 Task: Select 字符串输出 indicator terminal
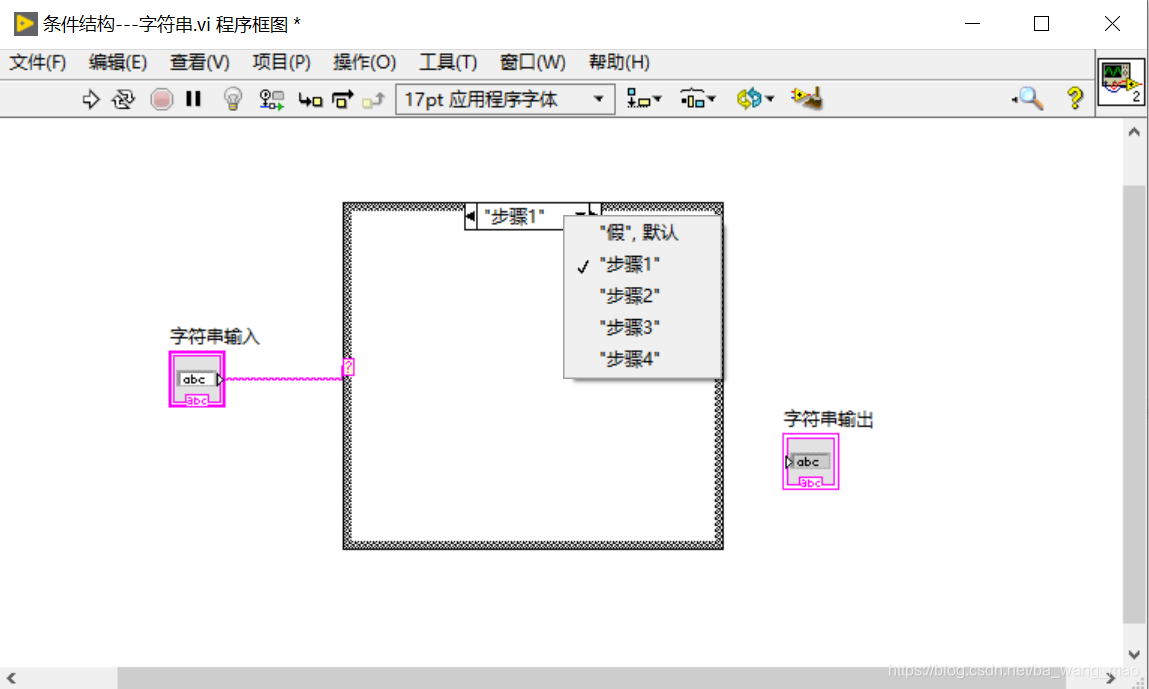810,462
